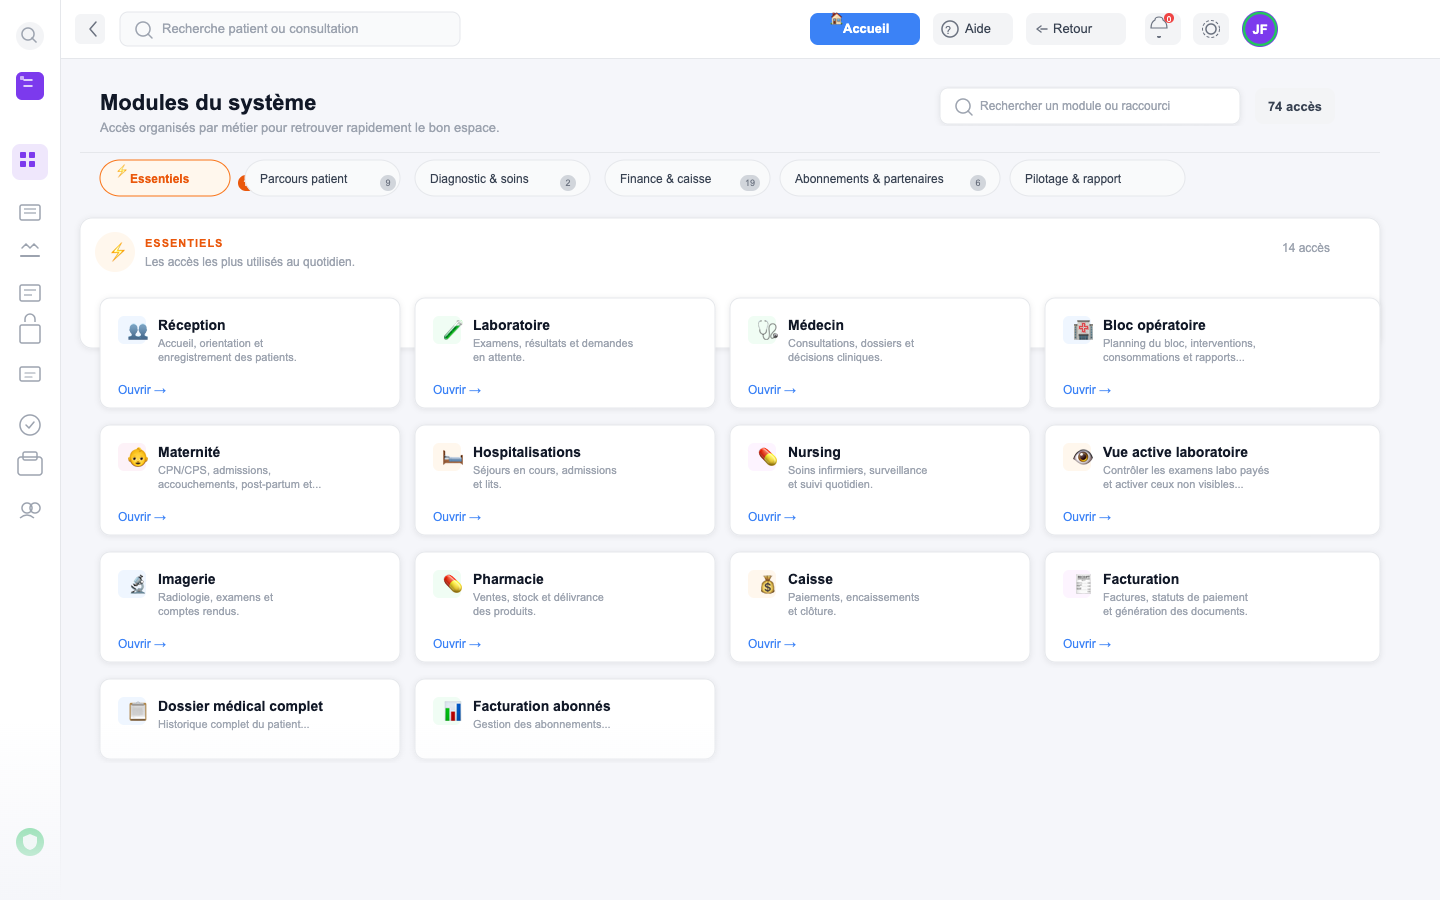Viewport: 1440px width, 900px height.
Task: Click the Maternité baby icon
Action: 133,457
